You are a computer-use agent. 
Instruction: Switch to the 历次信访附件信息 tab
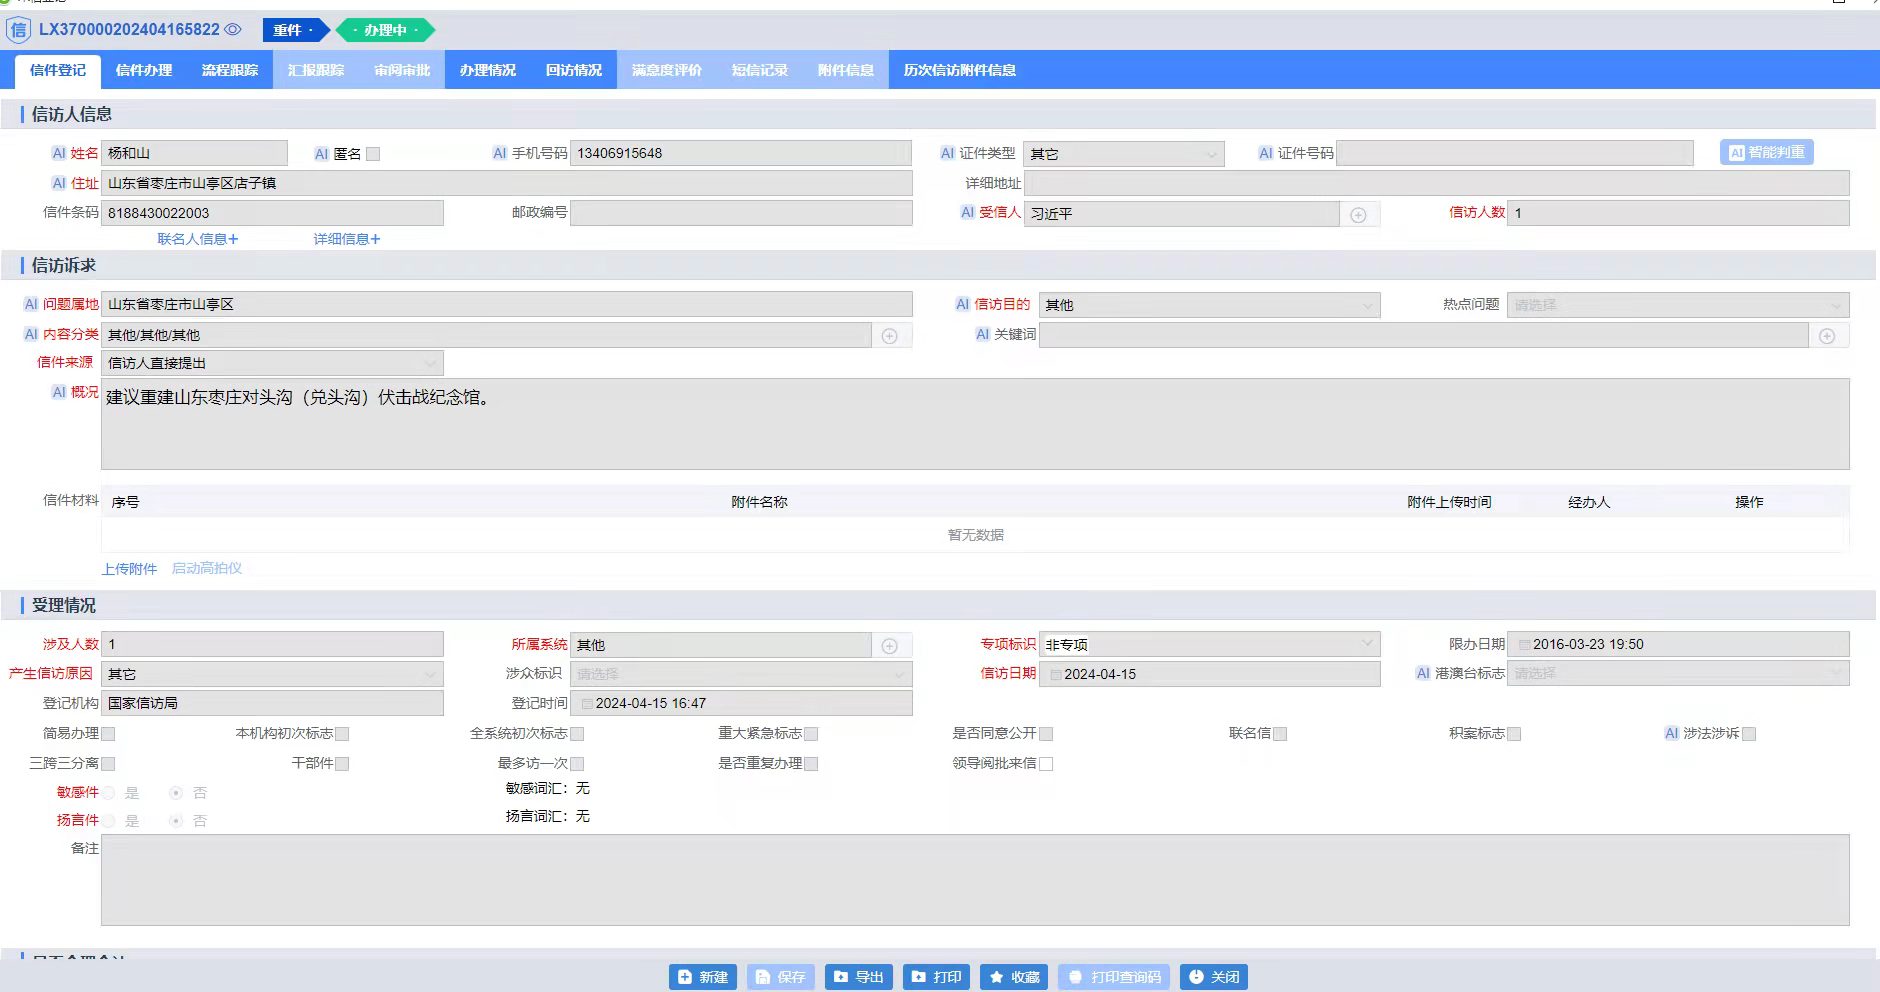960,70
